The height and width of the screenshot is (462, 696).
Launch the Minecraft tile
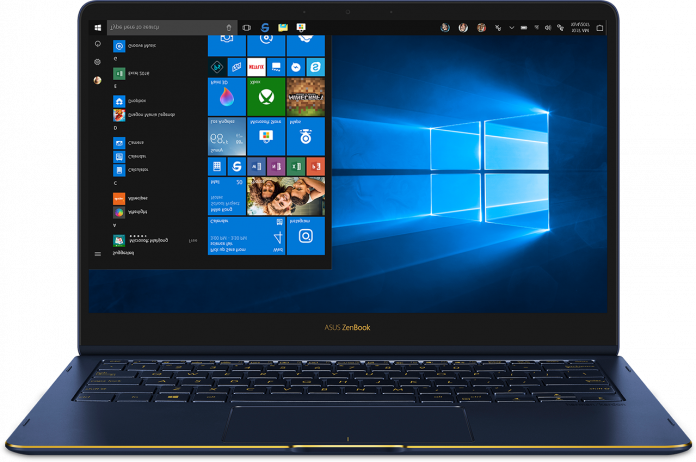pos(306,97)
